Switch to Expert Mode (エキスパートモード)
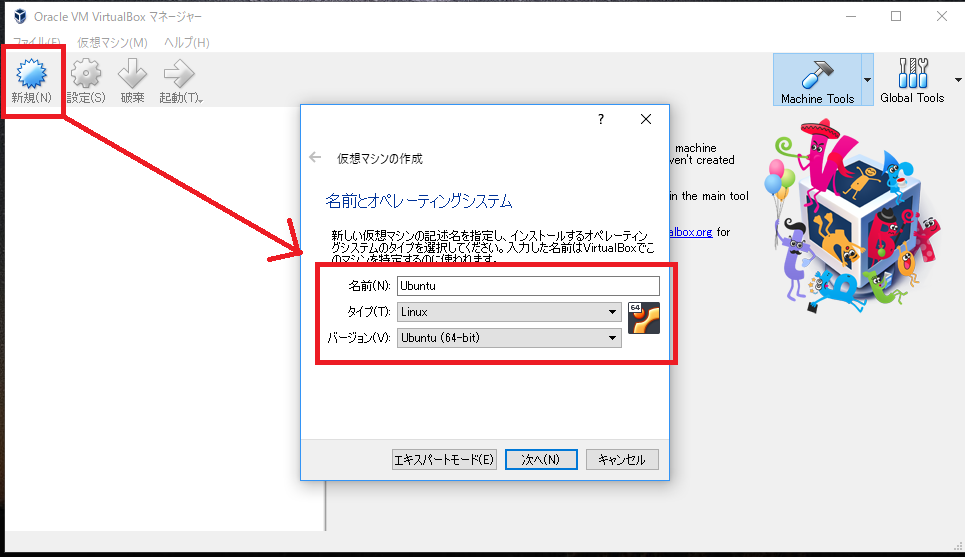Image resolution: width=965 pixels, height=557 pixels. [444, 460]
